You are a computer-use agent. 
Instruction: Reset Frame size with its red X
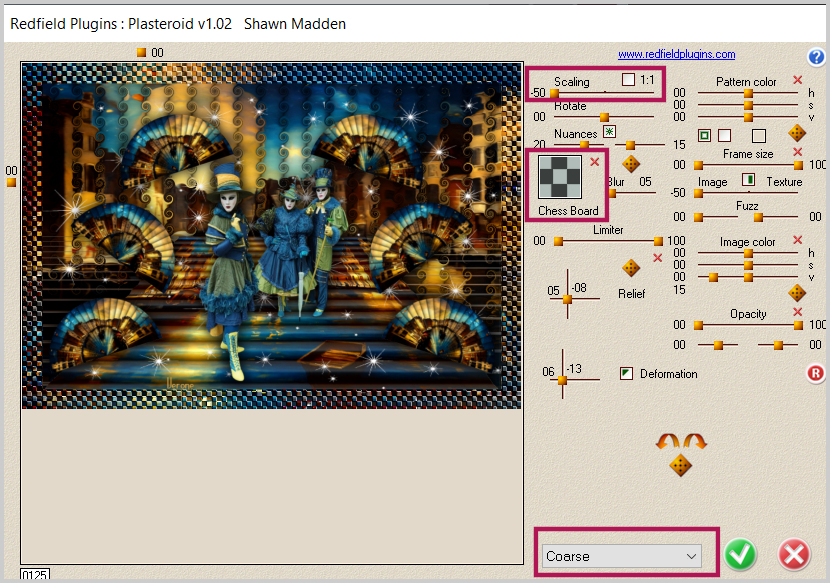point(798,152)
